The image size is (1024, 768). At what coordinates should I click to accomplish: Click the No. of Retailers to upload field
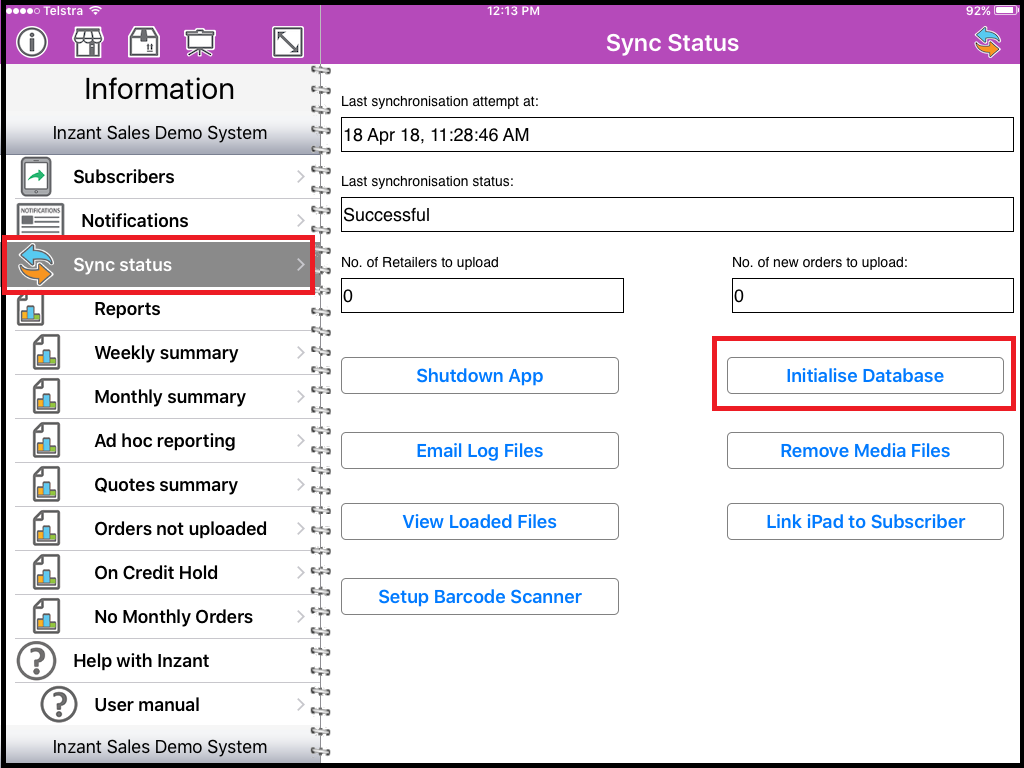click(482, 295)
